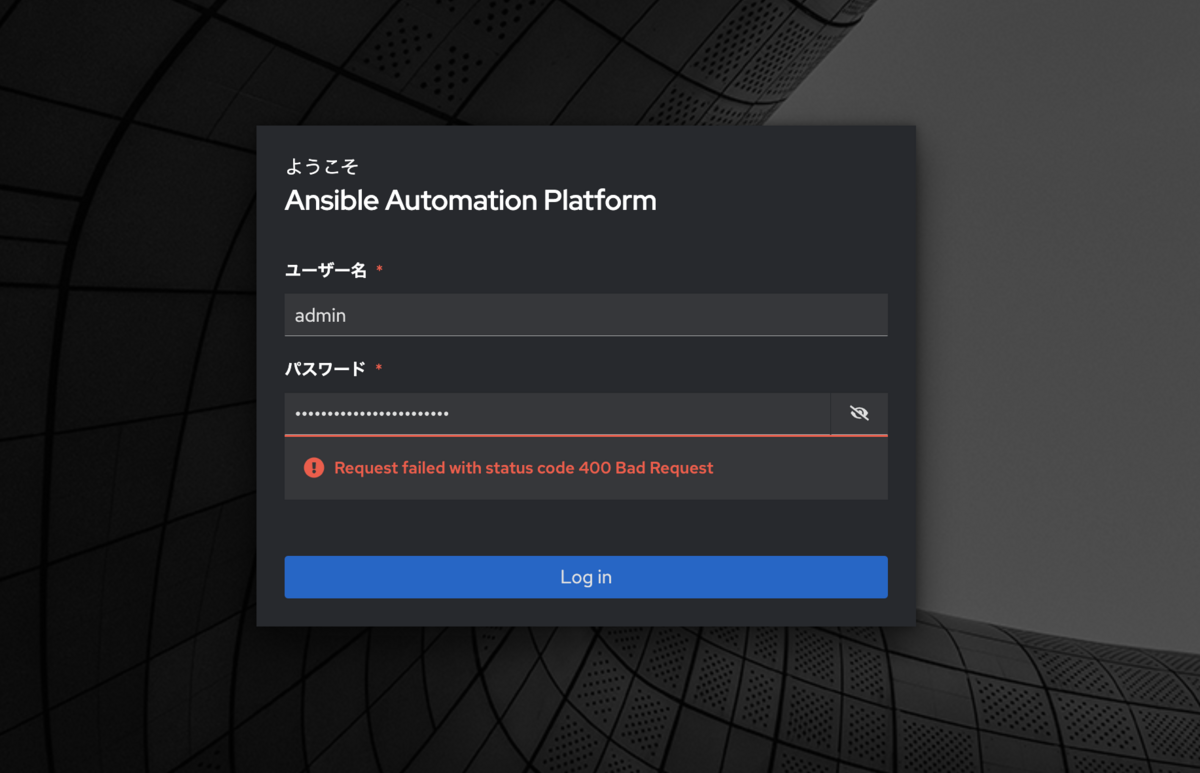Click the Ansible Automation Platform heading

pos(470,200)
